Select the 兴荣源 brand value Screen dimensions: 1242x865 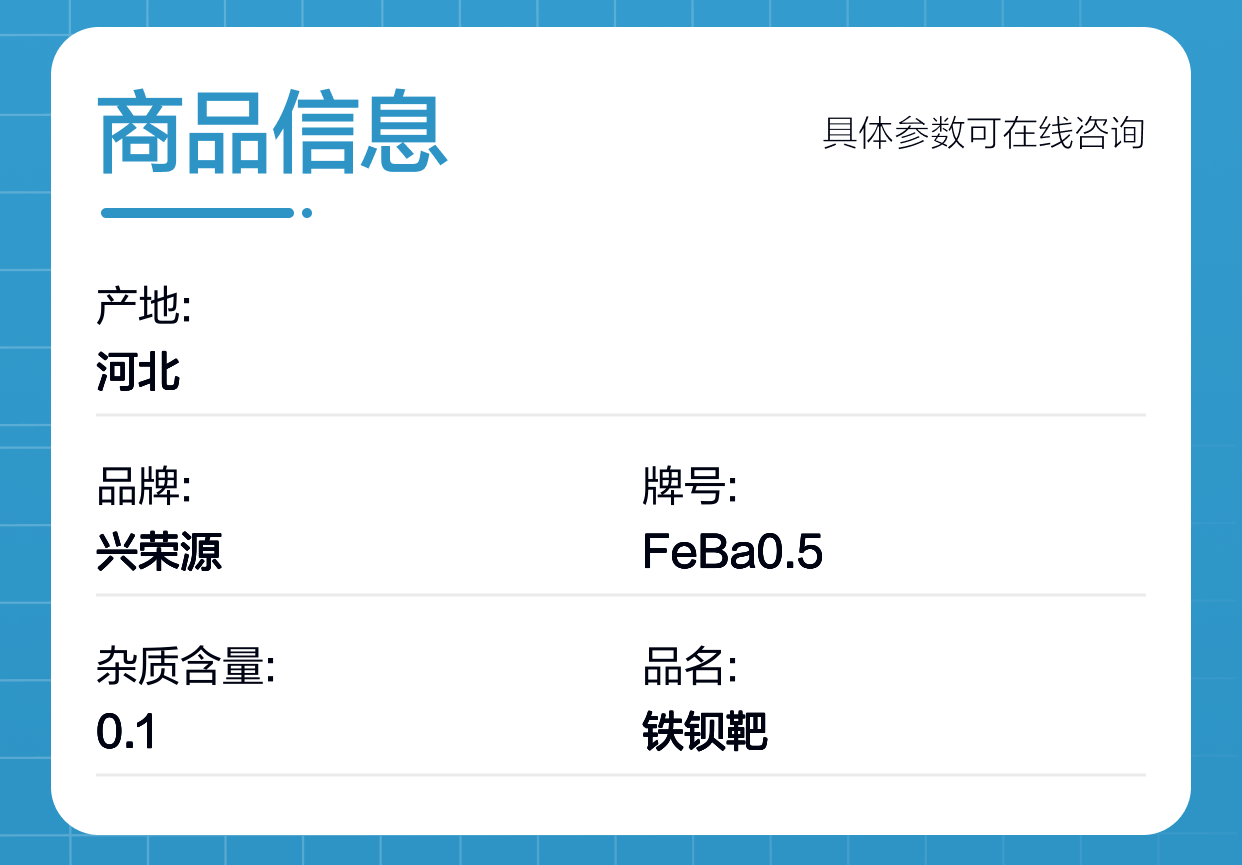click(x=159, y=551)
